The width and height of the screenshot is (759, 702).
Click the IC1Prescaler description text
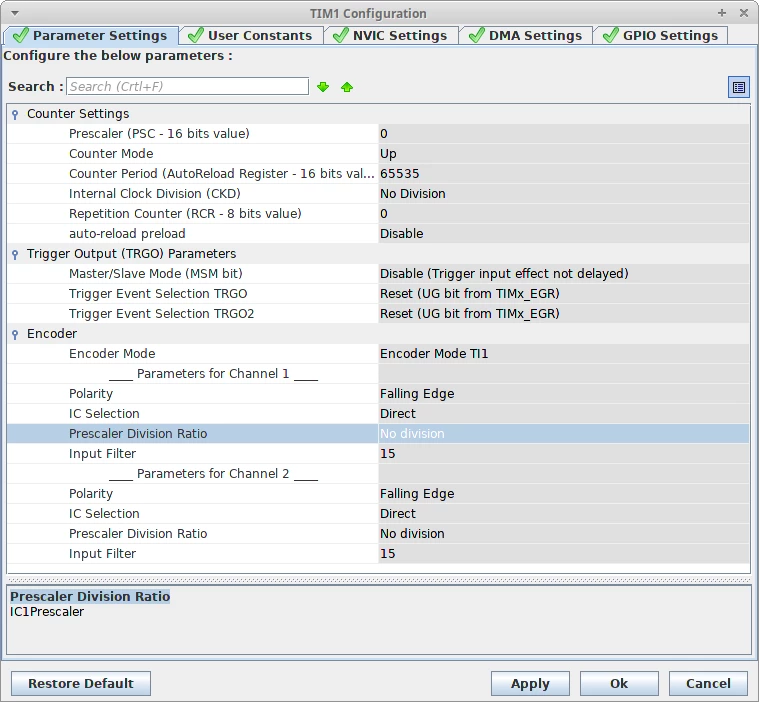47,611
